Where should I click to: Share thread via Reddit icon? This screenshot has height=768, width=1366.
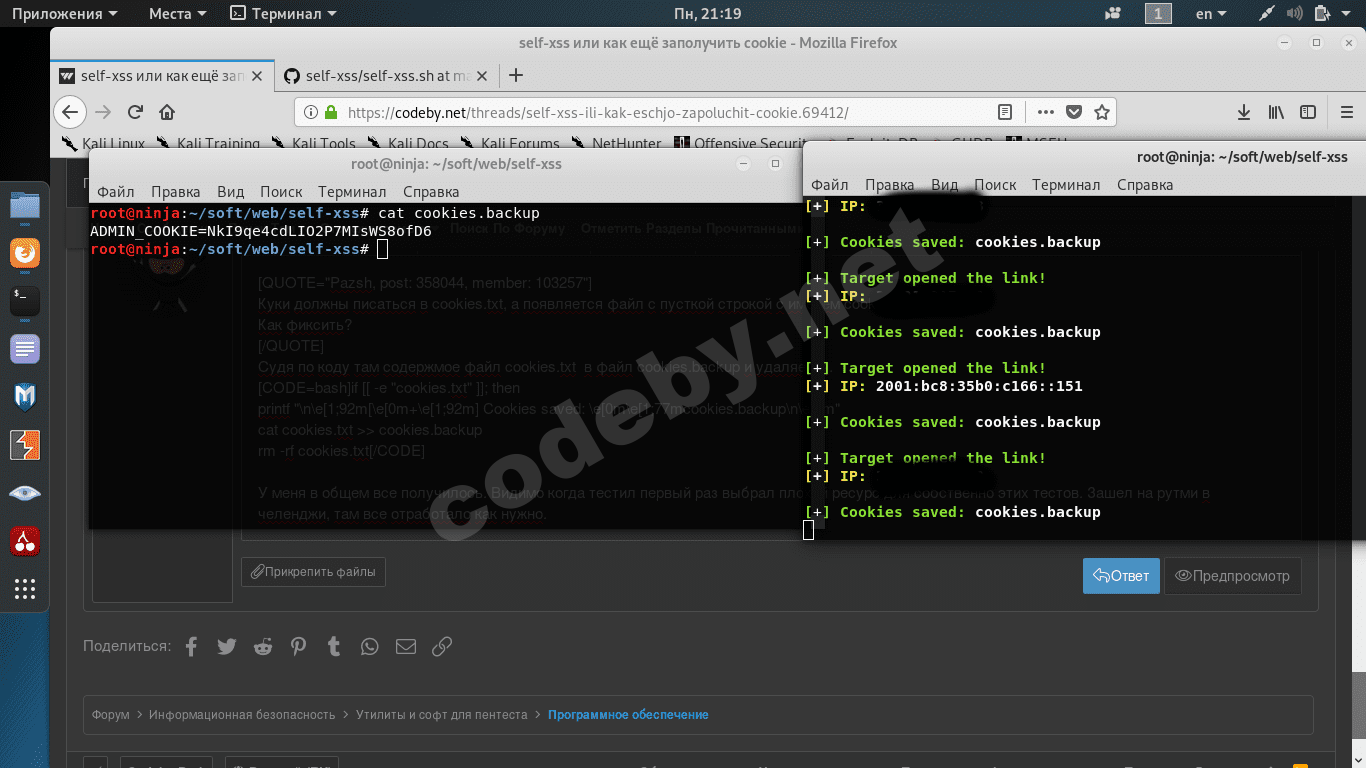point(263,646)
